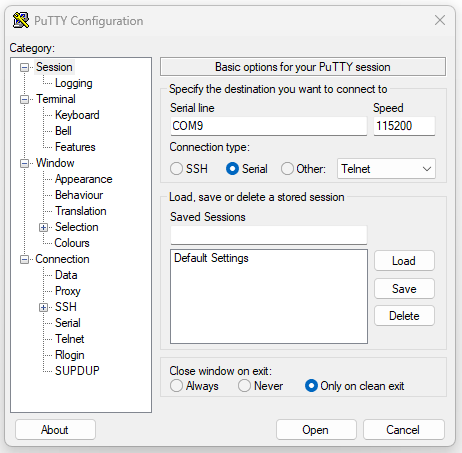Screen dimensions: 462x453
Task: Click the Speed field showing 115200
Action: click(404, 126)
